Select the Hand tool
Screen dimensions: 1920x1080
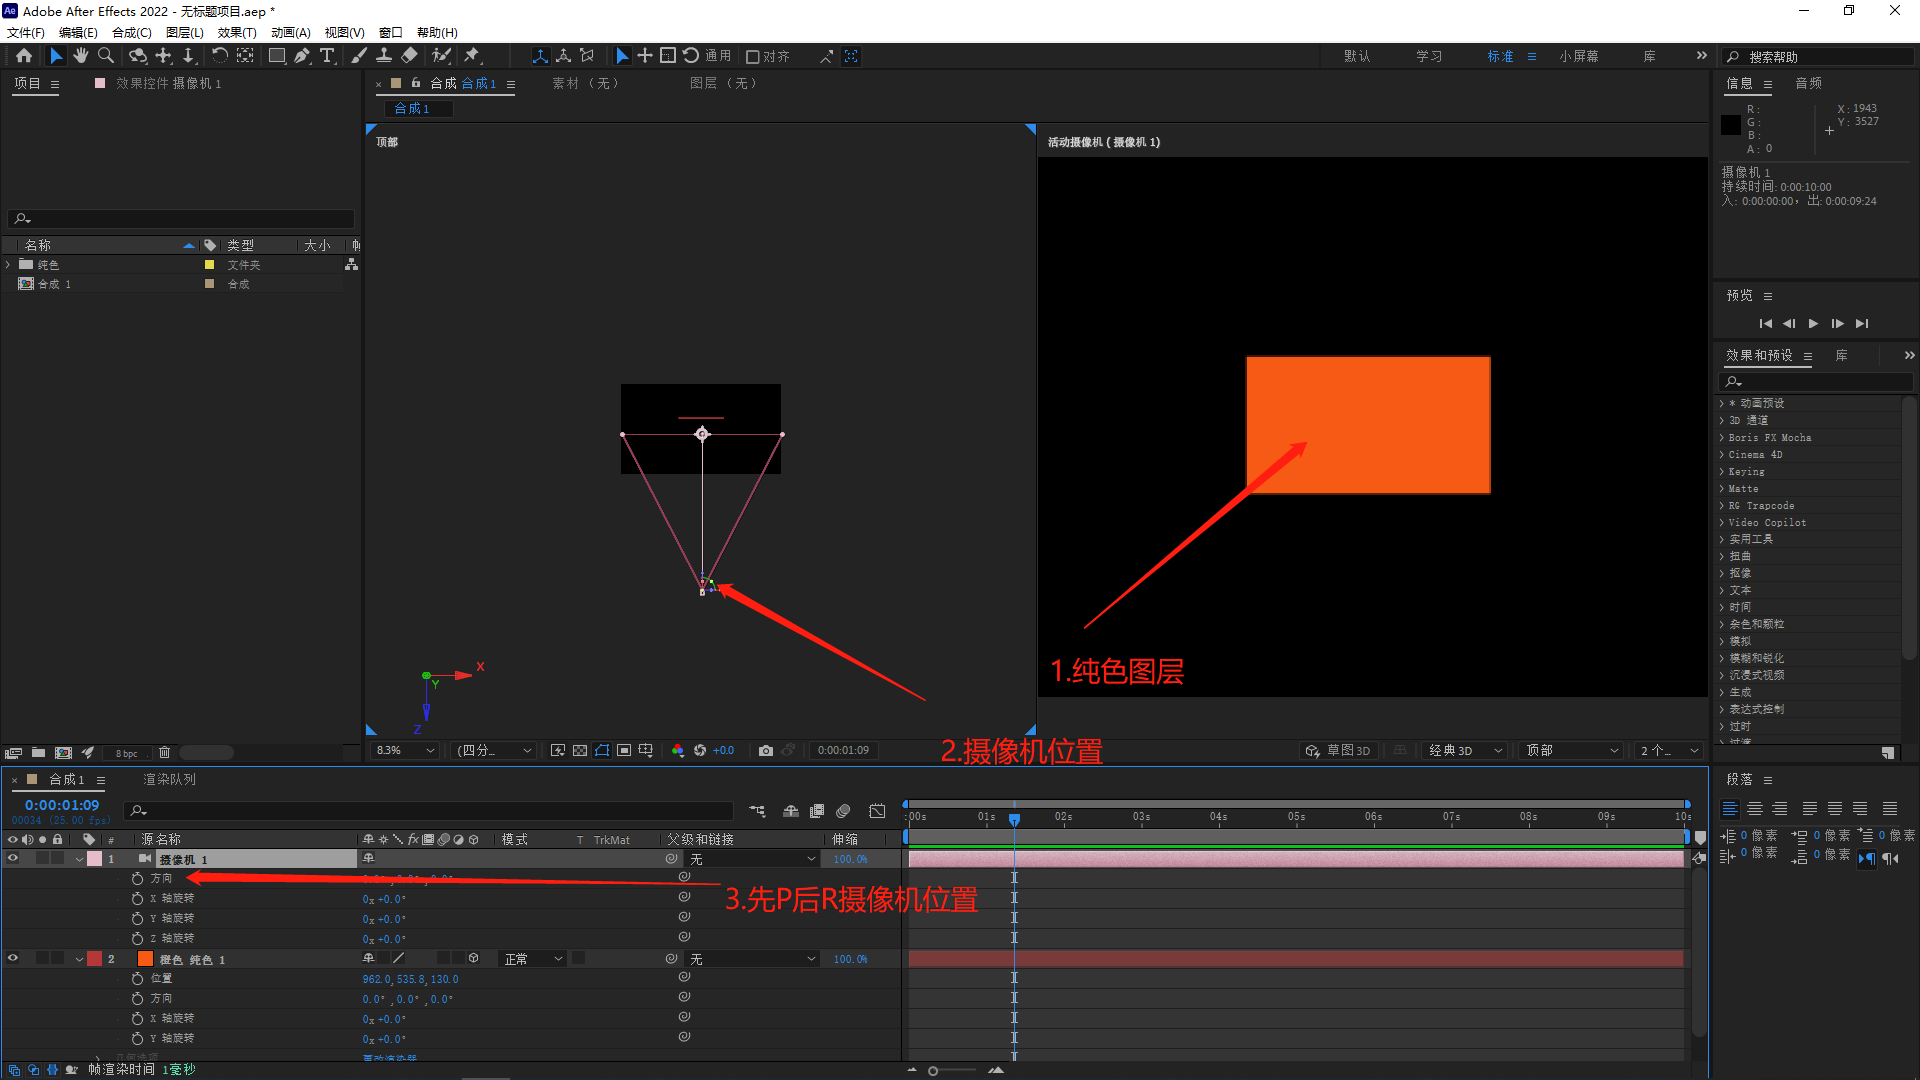click(81, 56)
